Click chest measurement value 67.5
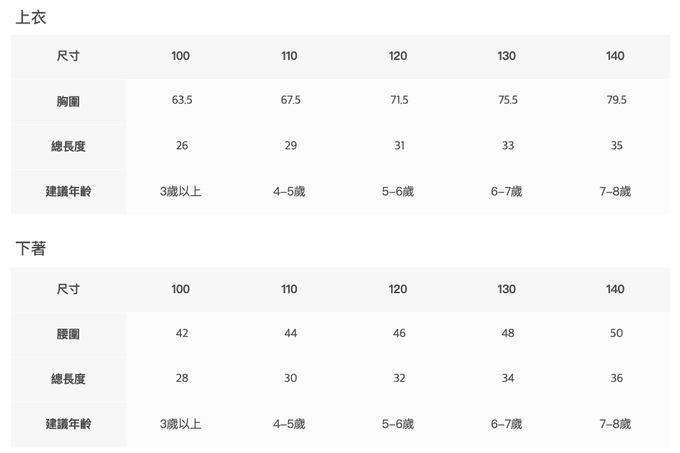680x453 pixels. coord(290,101)
